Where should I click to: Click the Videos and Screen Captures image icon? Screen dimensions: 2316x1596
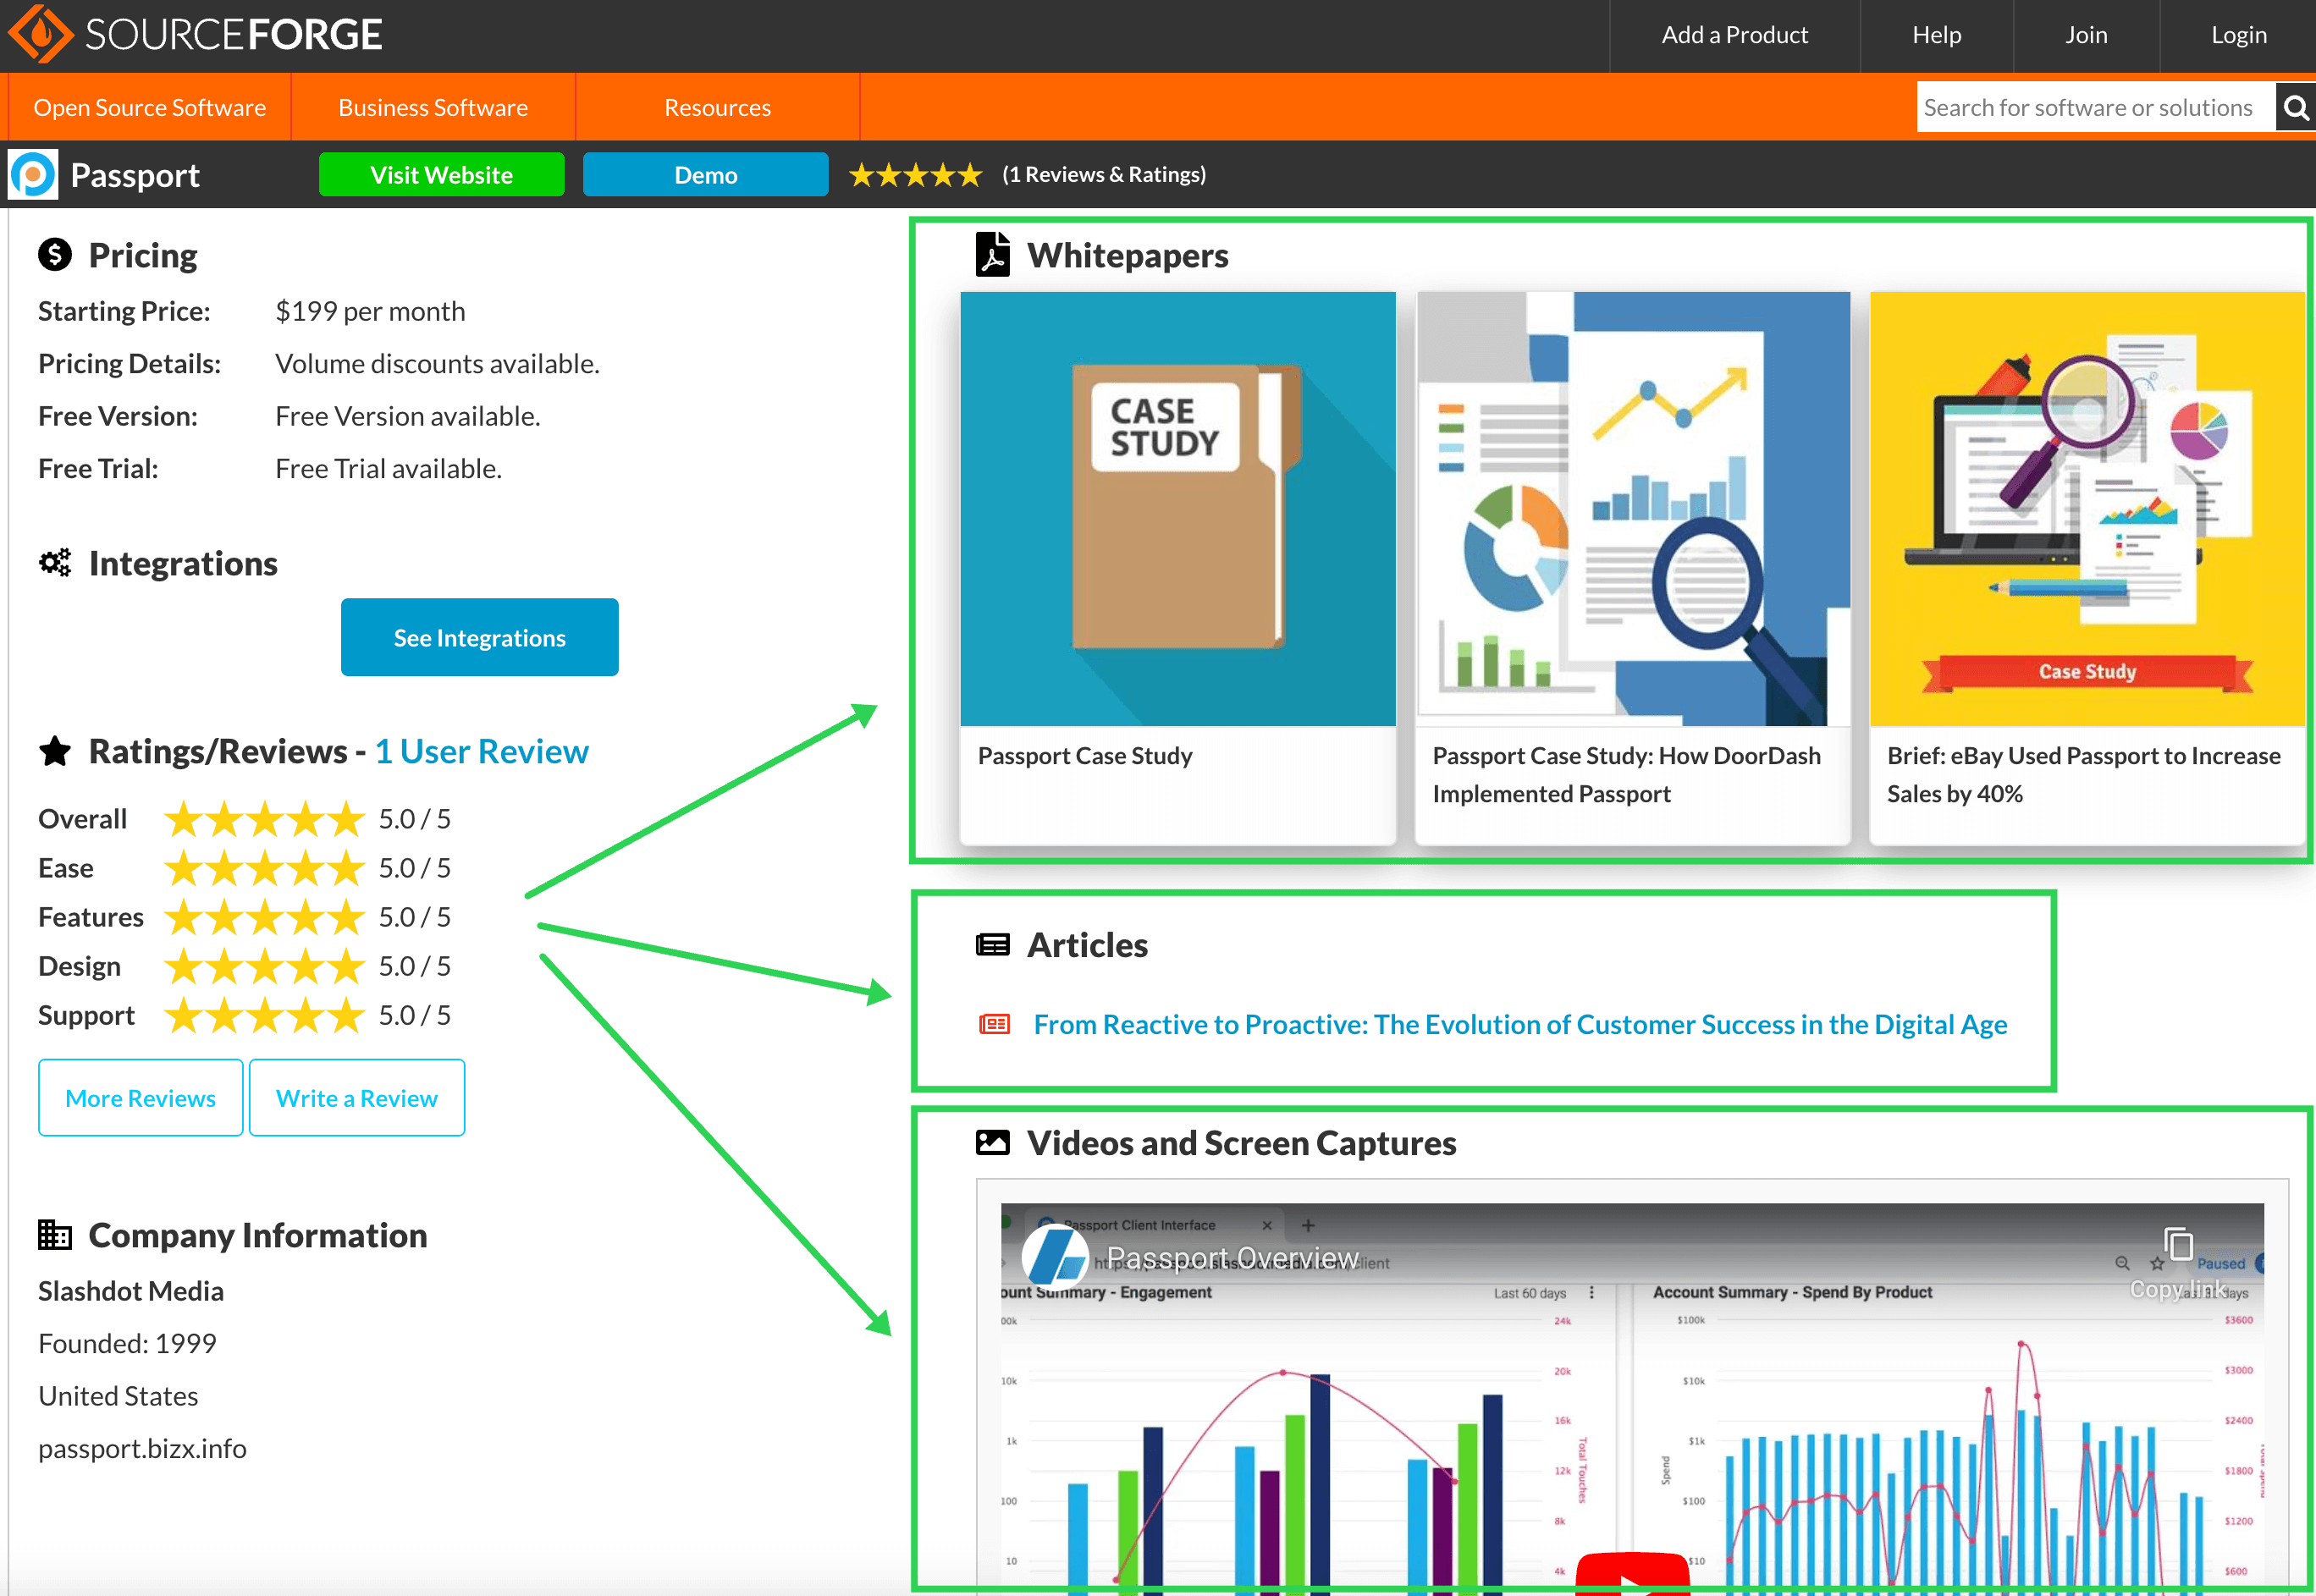(x=993, y=1143)
